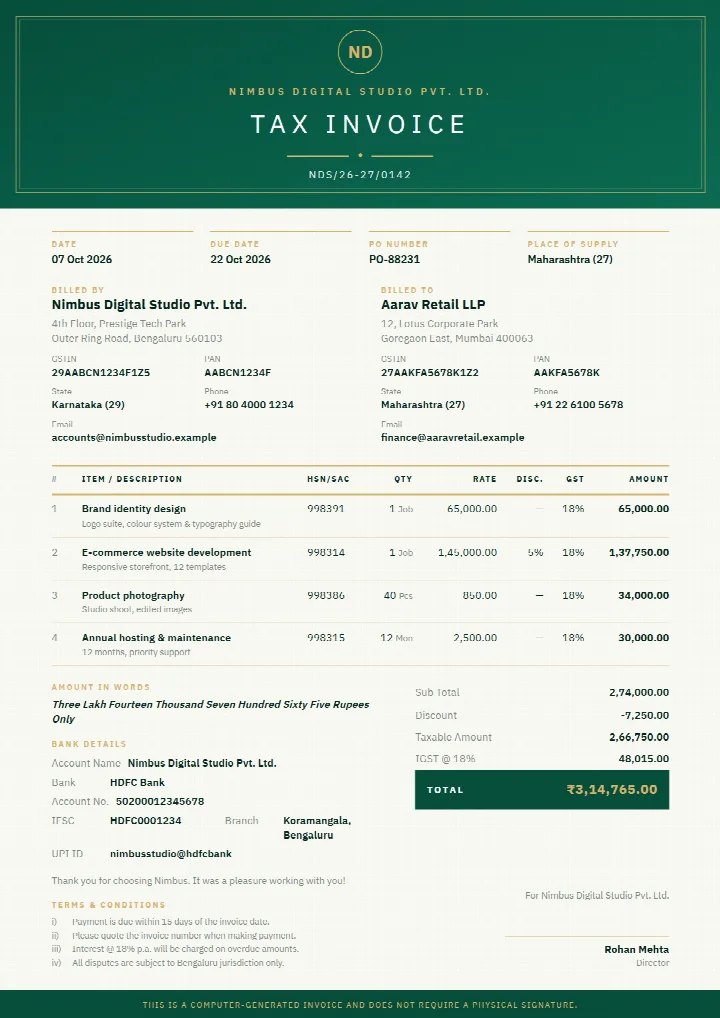This screenshot has width=720, height=1018.
Task: Select account number 50200012345678
Action: click(x=160, y=802)
